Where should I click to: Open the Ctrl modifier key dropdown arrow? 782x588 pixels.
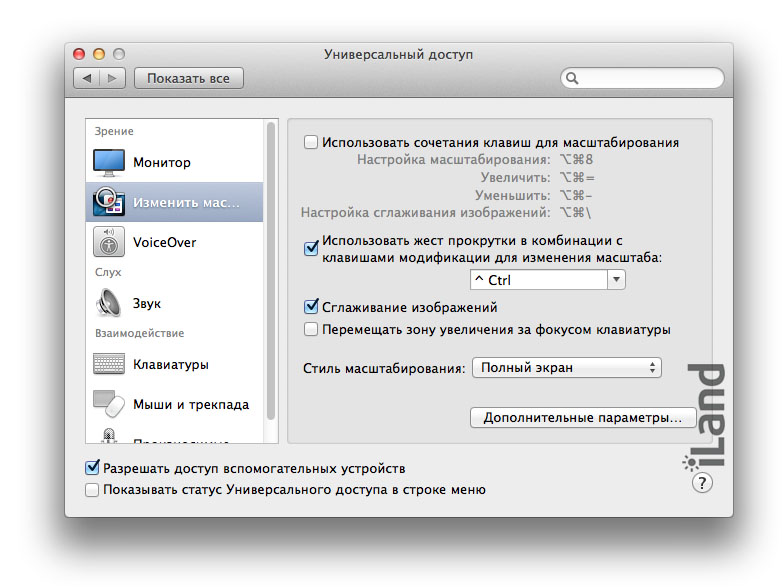tap(616, 281)
